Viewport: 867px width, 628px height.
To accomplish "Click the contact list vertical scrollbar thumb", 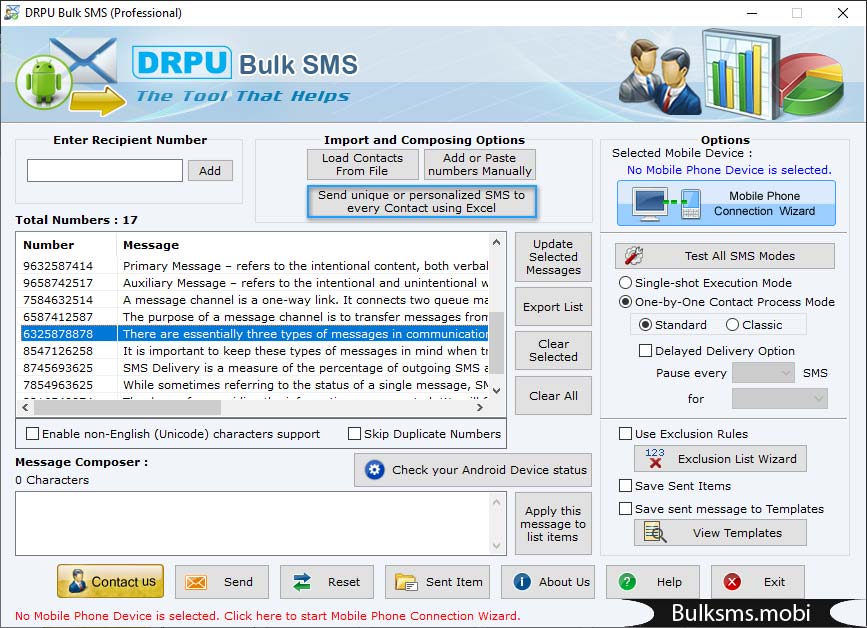I will (x=497, y=343).
